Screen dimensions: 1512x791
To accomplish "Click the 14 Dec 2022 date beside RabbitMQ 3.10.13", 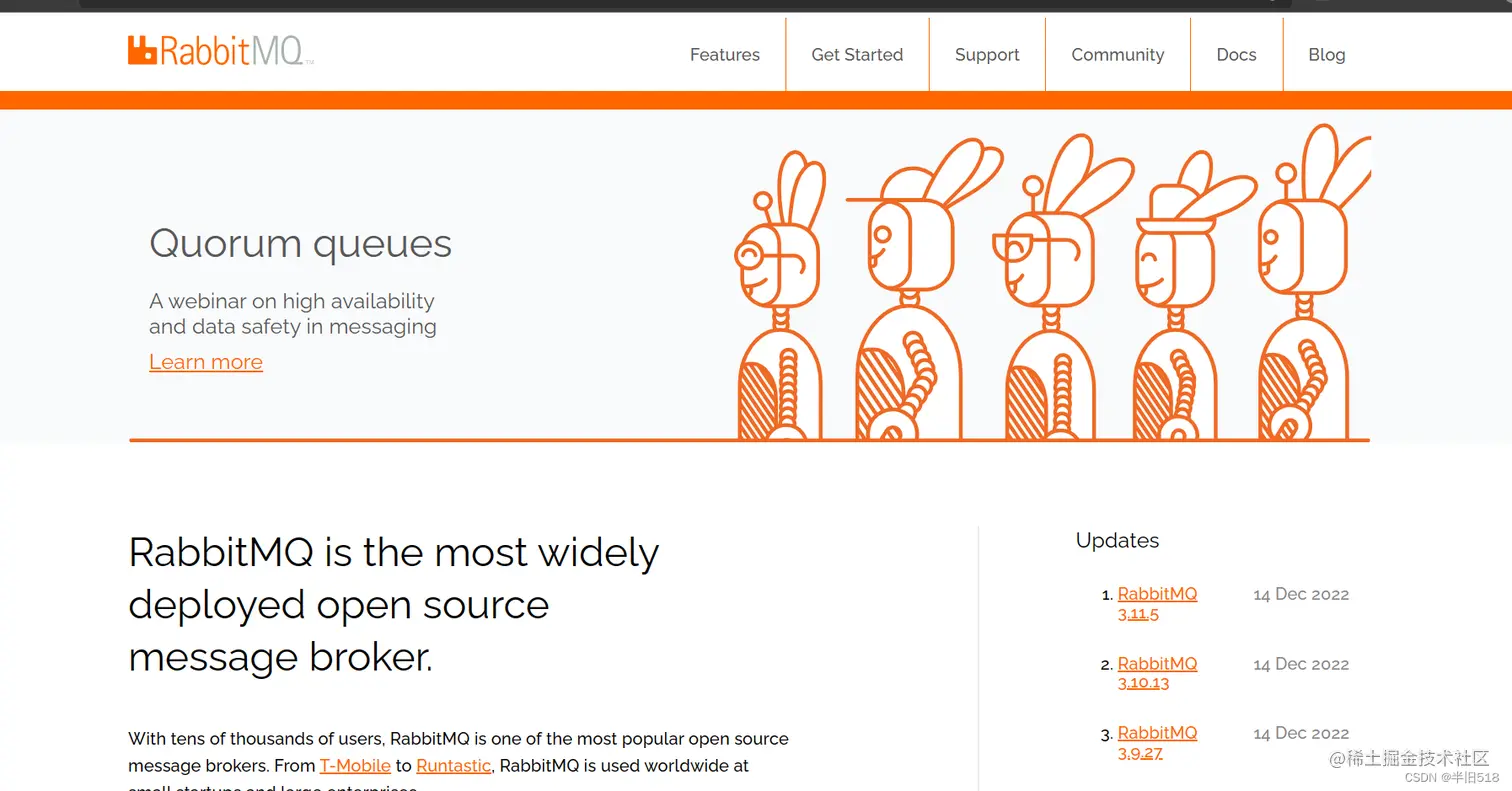I will [1301, 664].
